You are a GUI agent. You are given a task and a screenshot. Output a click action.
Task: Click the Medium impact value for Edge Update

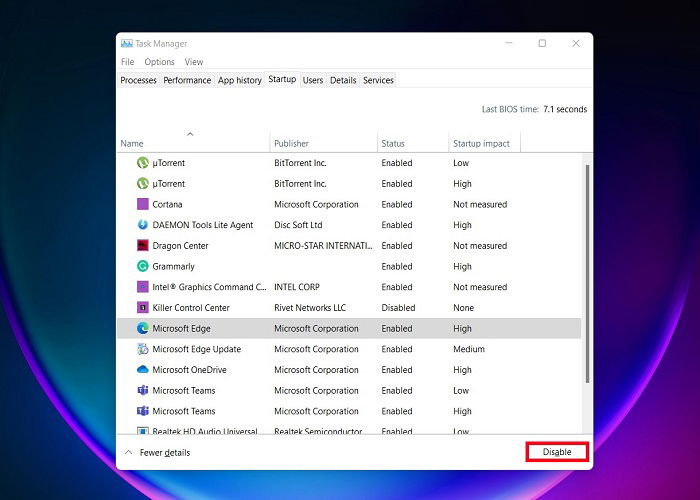coord(469,349)
